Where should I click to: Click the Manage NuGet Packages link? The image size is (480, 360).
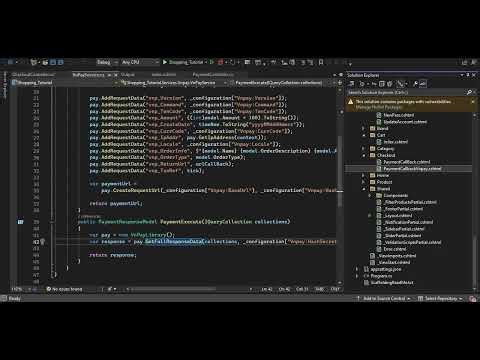point(379,107)
